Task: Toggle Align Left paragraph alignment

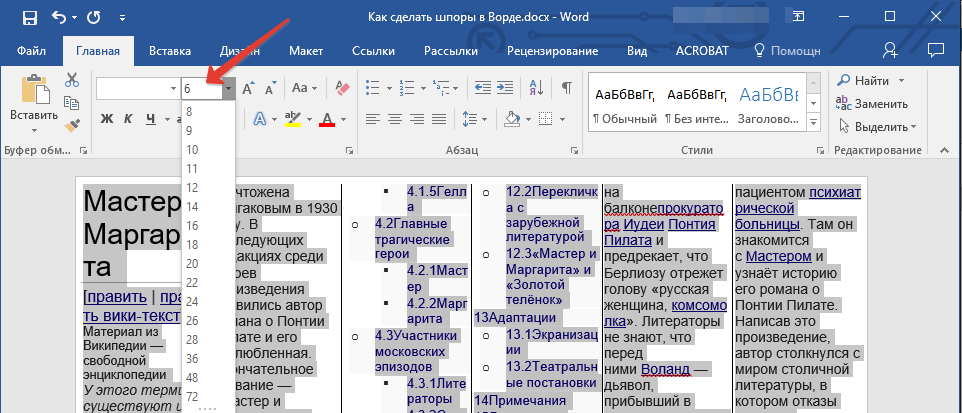Action: coord(374,118)
